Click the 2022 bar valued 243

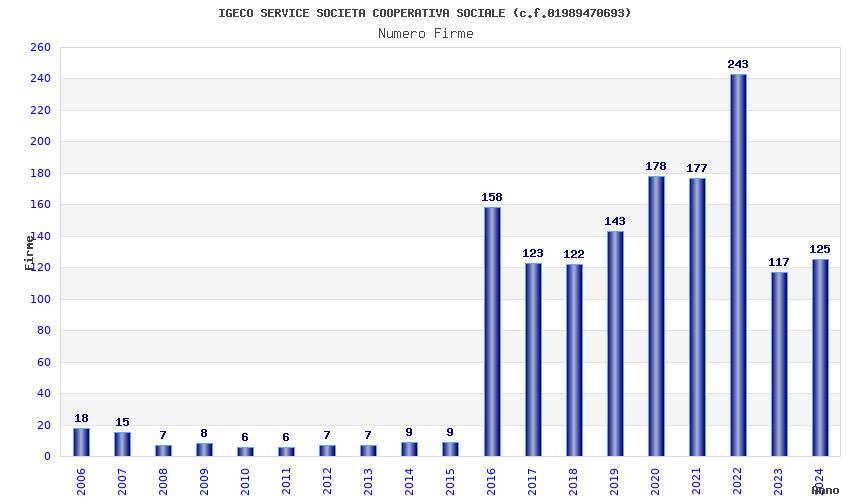pyautogui.click(x=738, y=265)
